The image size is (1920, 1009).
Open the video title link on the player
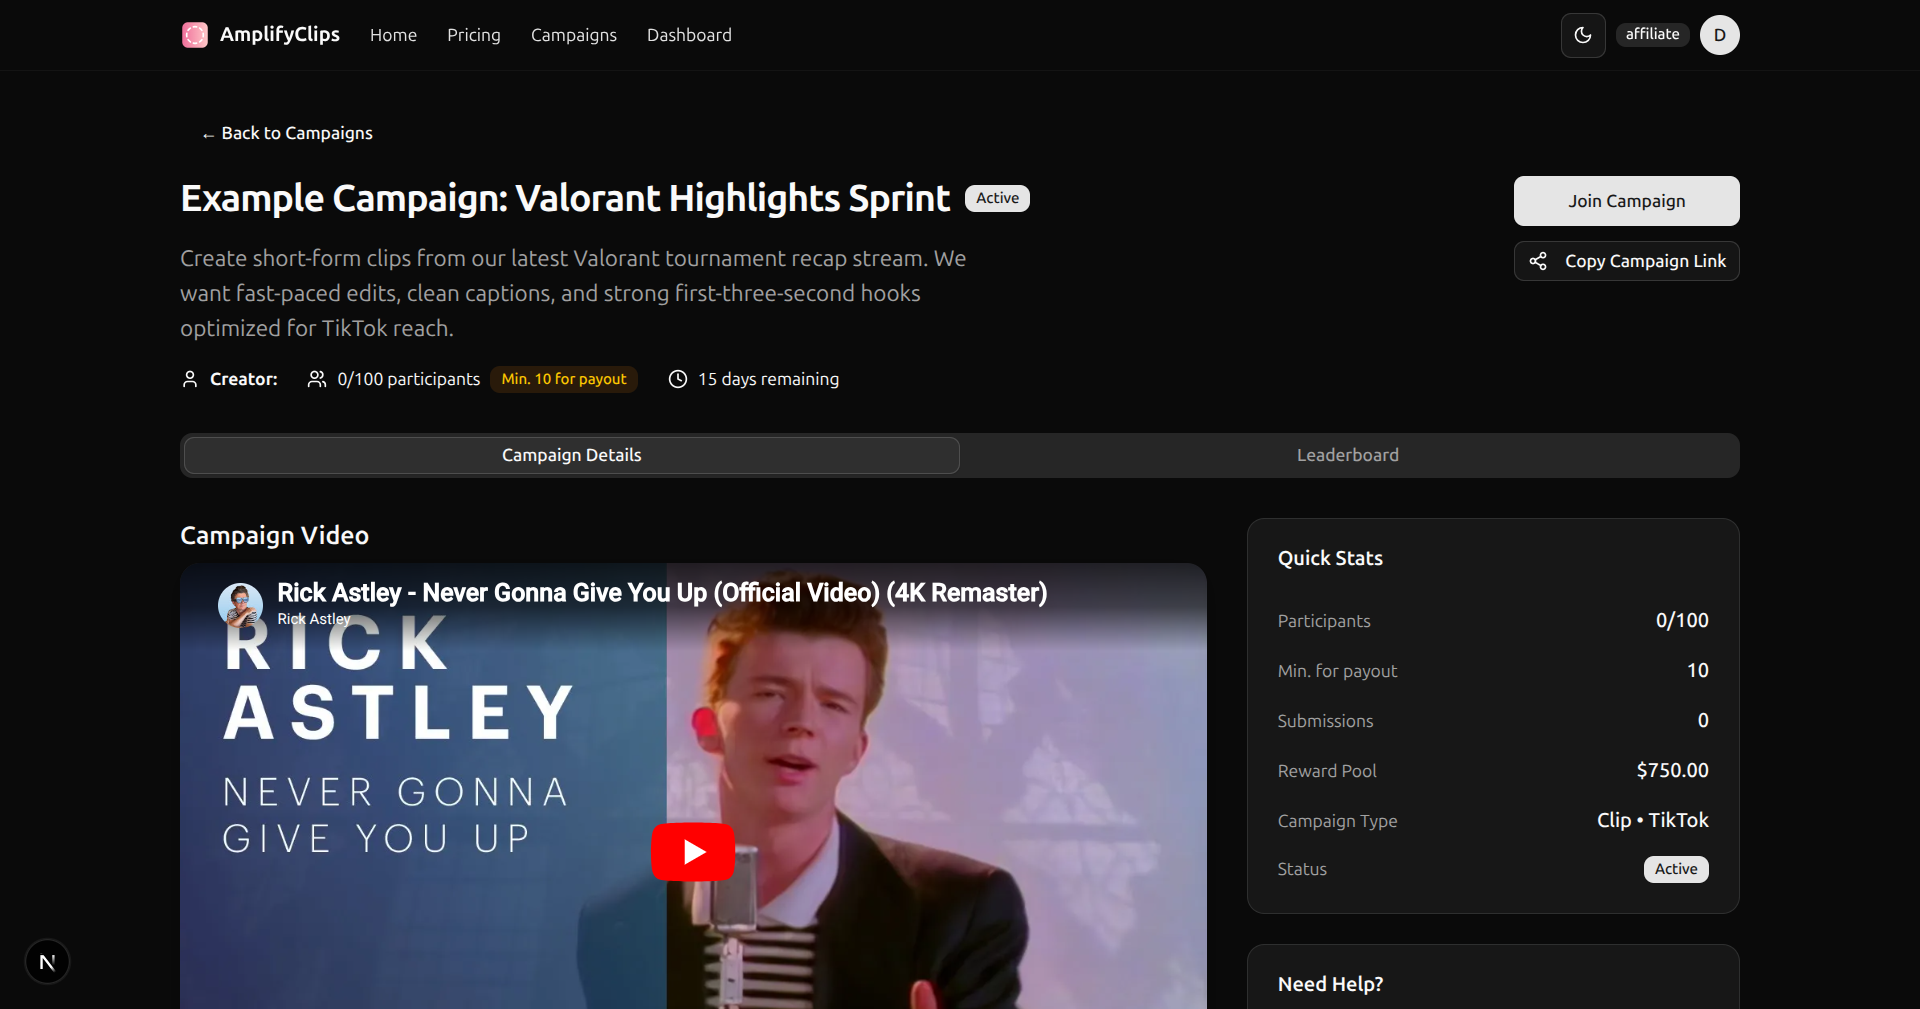click(x=662, y=593)
